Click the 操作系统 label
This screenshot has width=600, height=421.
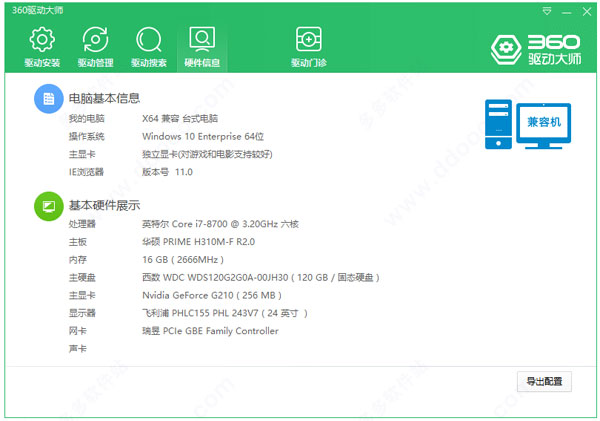click(x=86, y=137)
